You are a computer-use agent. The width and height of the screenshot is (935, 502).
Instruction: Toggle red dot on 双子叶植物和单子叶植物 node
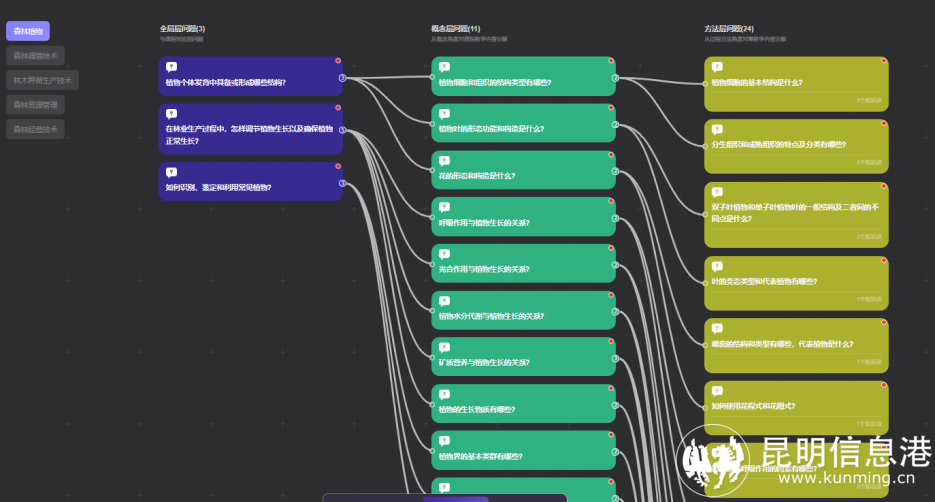(x=883, y=186)
